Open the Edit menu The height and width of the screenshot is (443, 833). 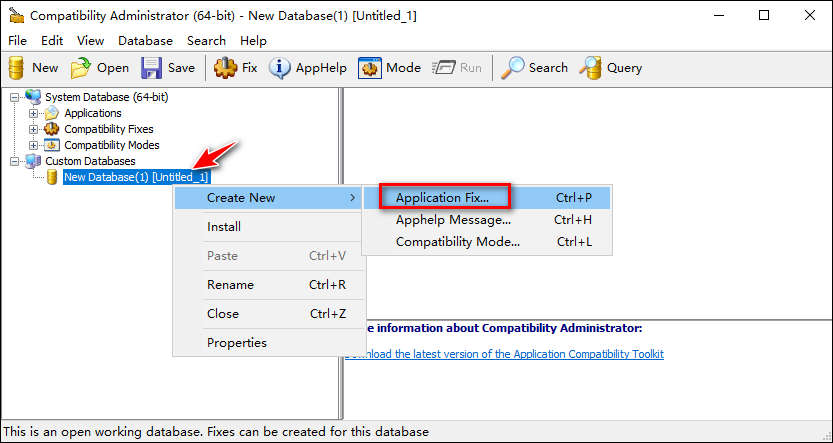(52, 41)
